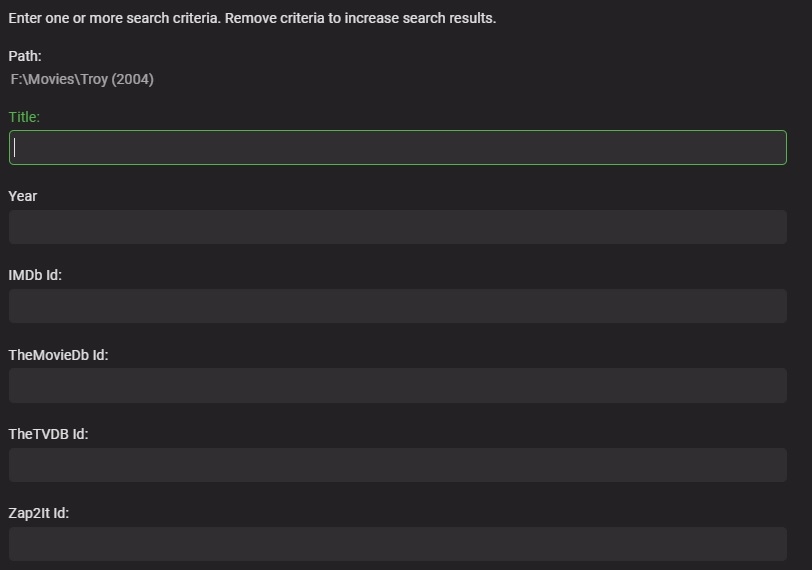Click the 'Zap2It Id:' label
812x570 pixels.
tap(39, 513)
